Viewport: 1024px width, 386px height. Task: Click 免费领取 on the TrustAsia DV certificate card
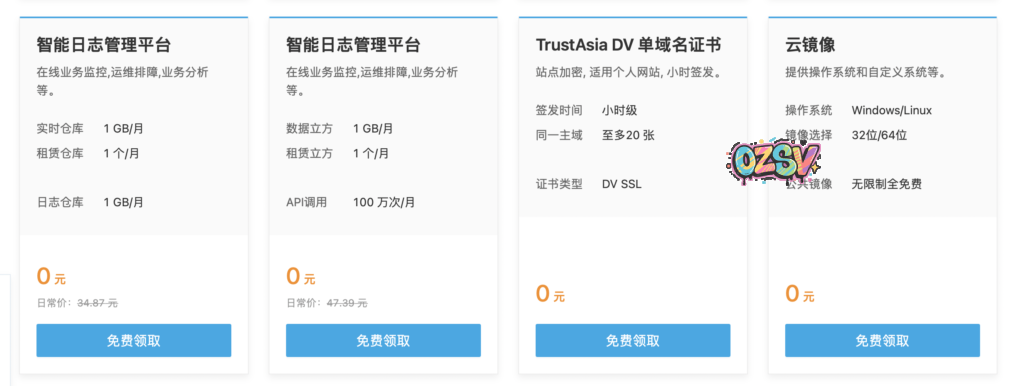(633, 340)
